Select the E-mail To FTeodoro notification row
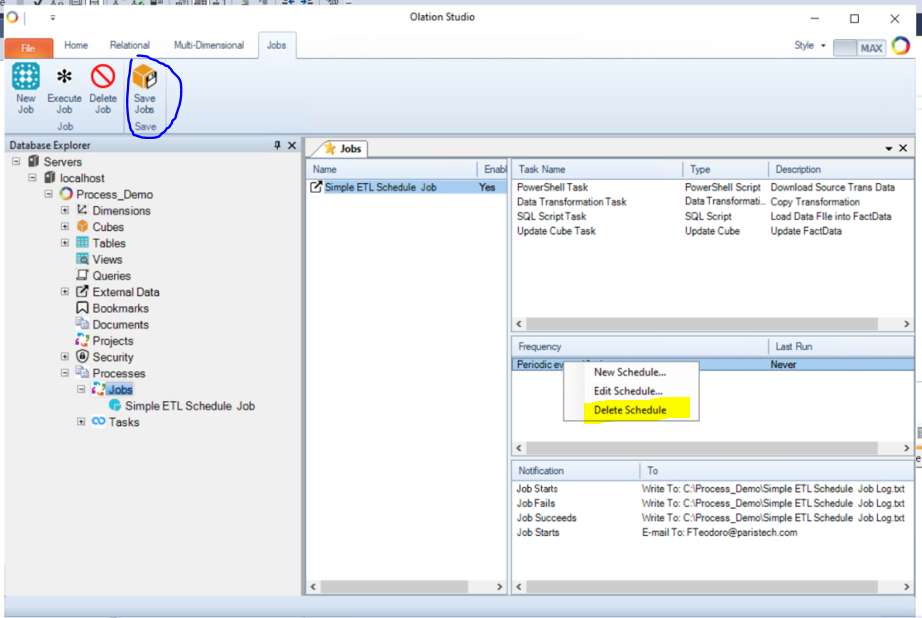 pos(713,533)
